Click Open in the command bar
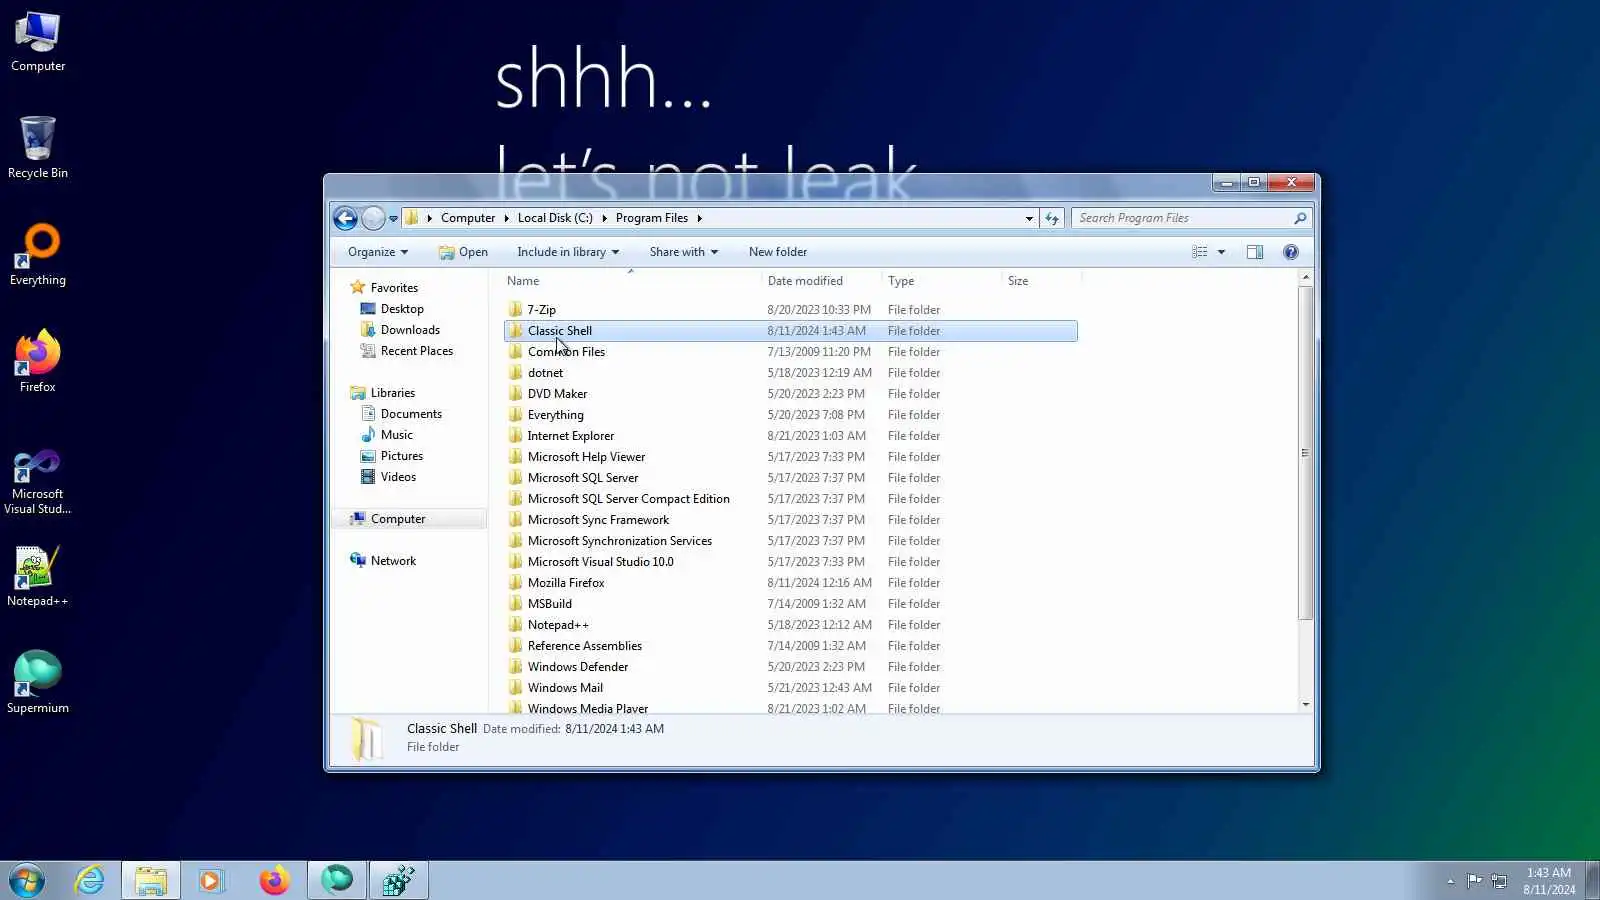 pos(463,252)
